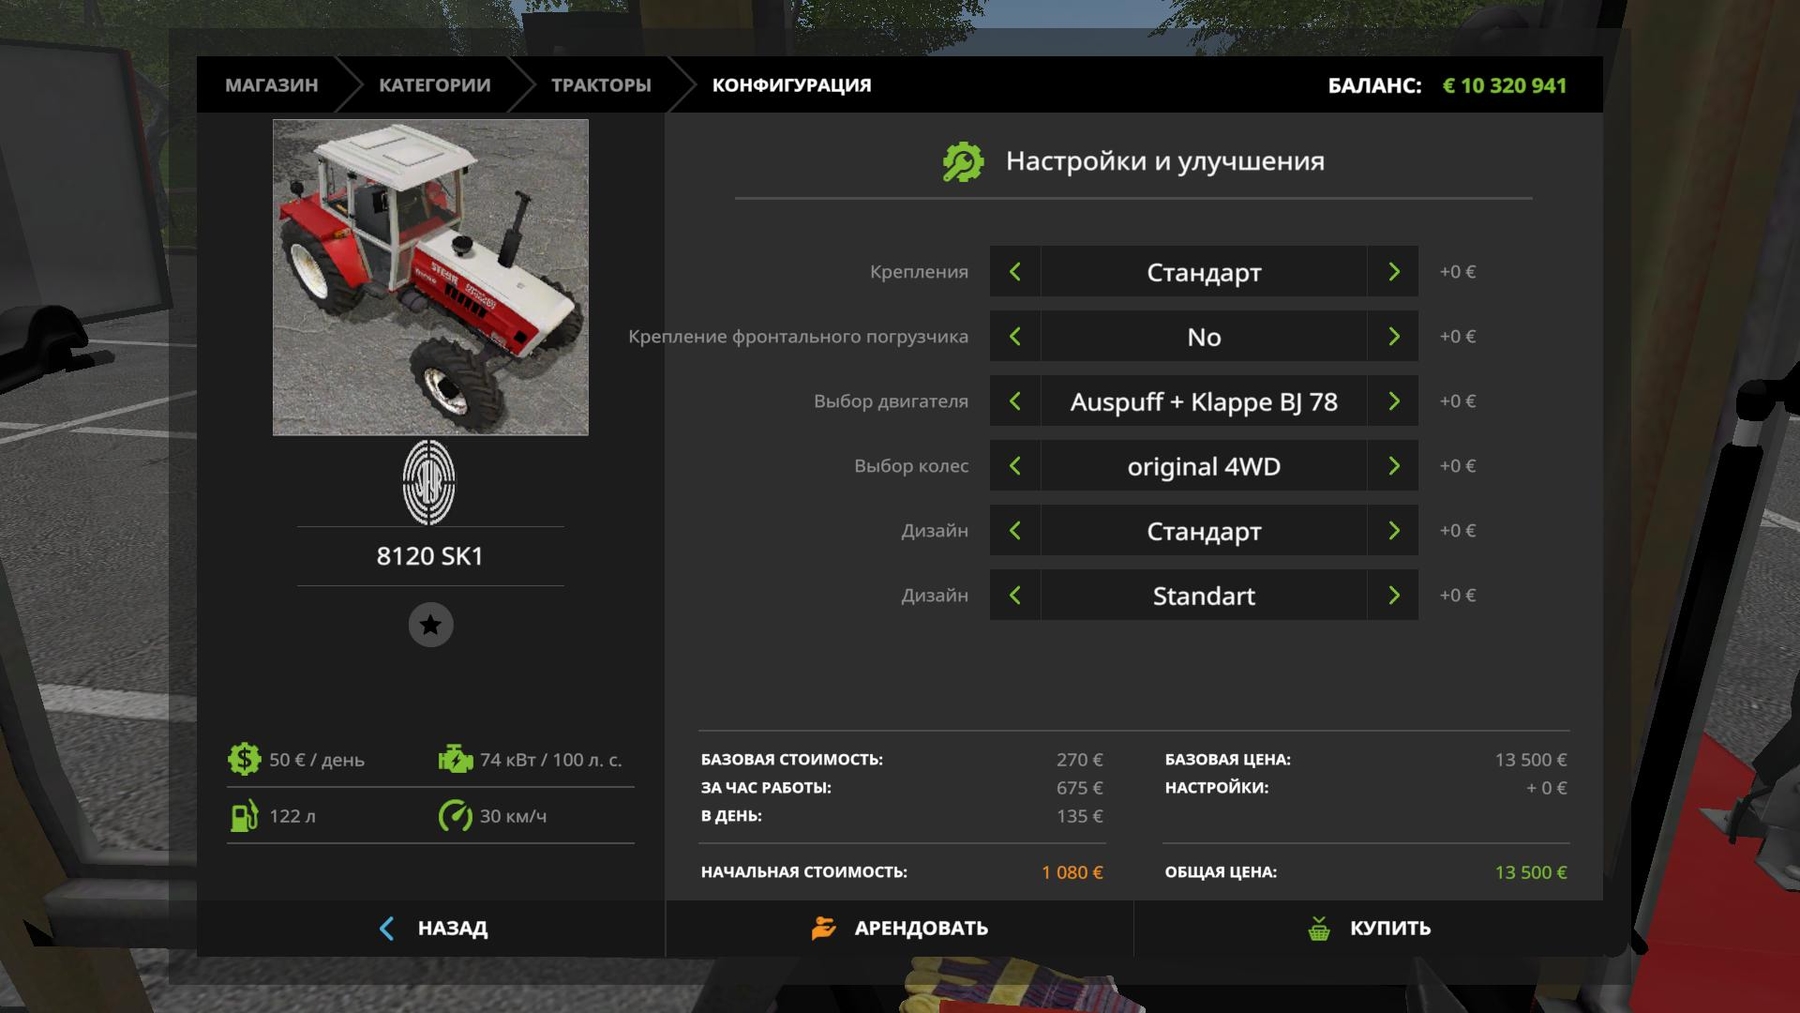This screenshot has width=1800, height=1013.
Task: Click the green wrench settings icon
Action: (963, 162)
